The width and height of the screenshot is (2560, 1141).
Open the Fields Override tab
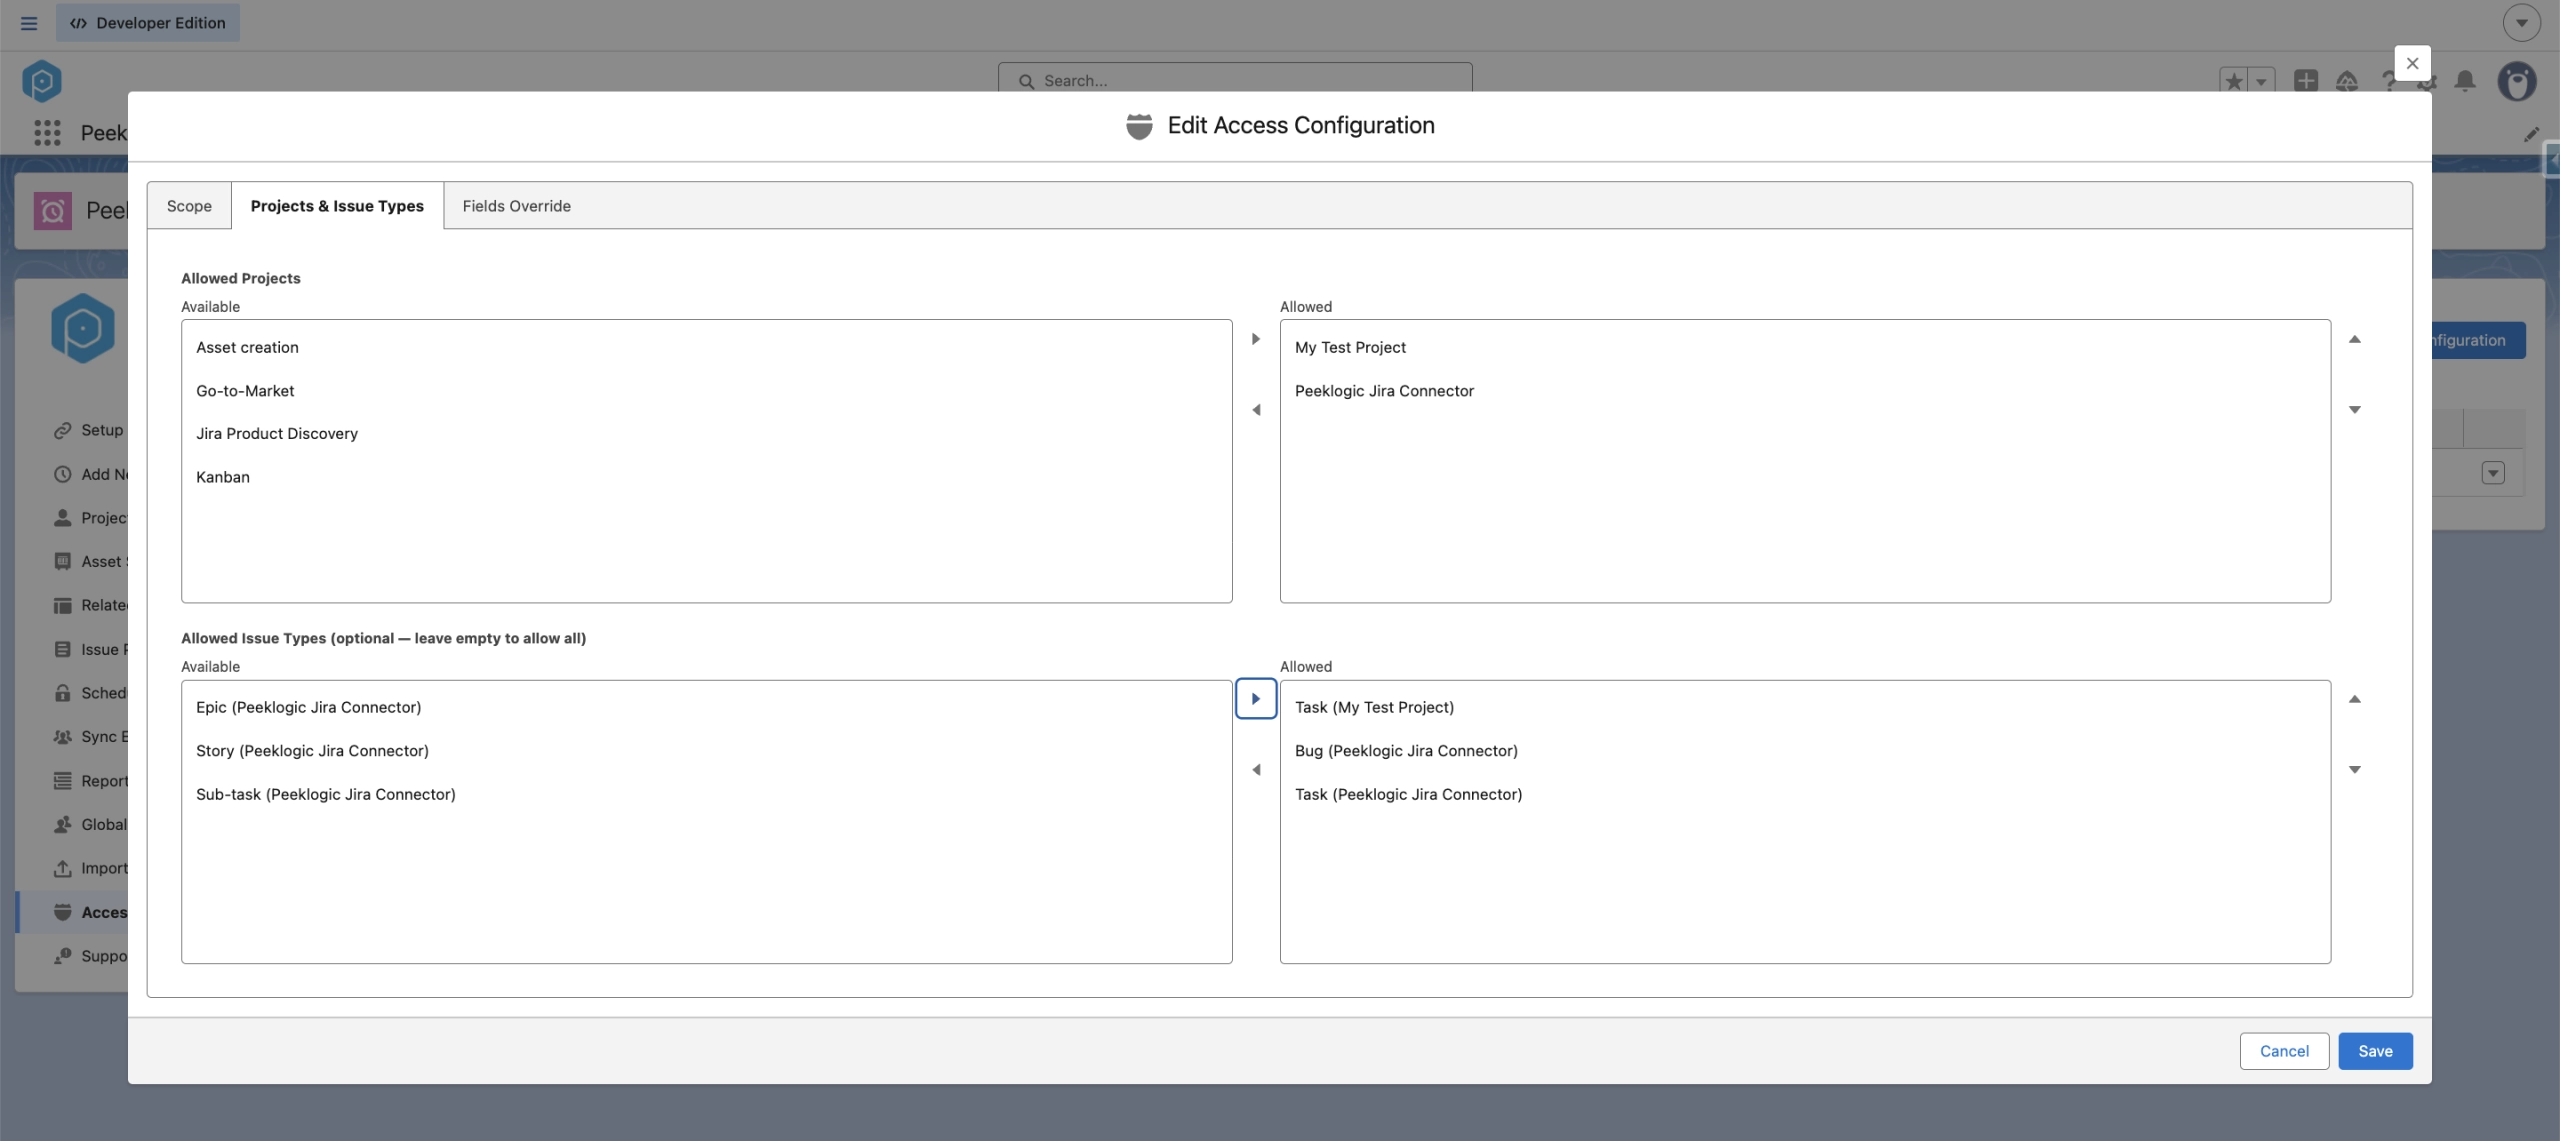tap(516, 206)
